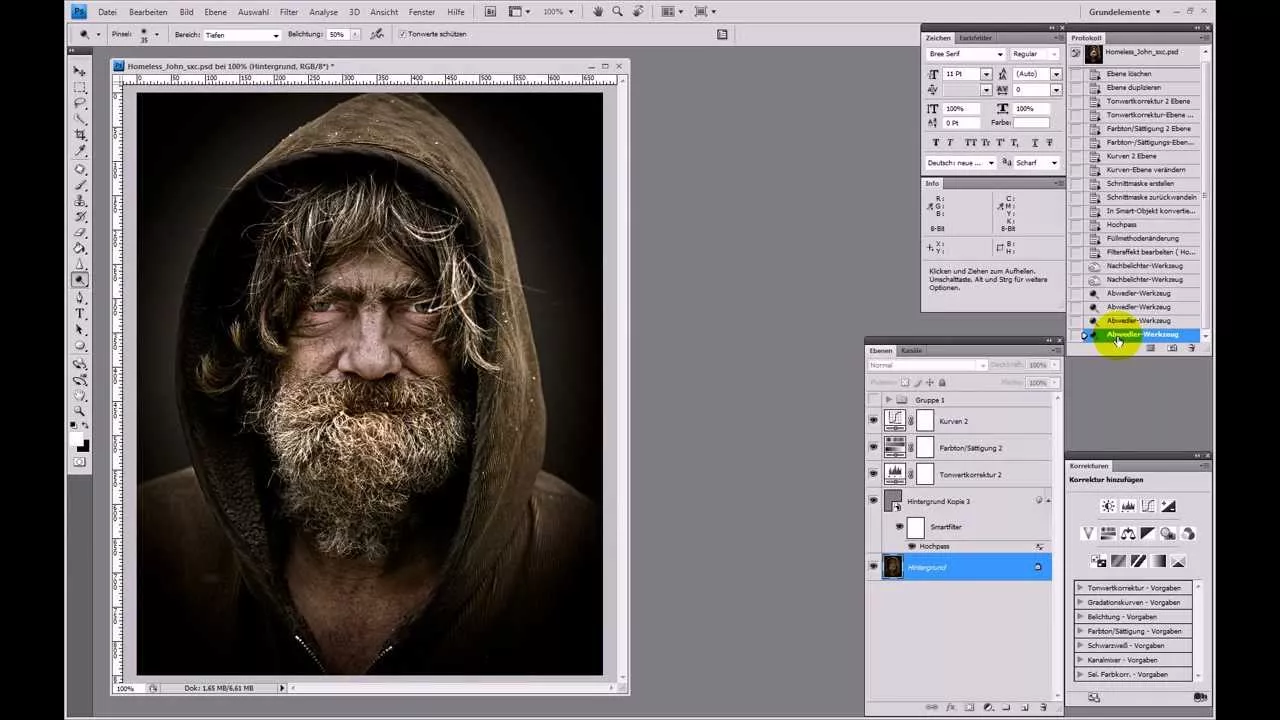Select the Type tool
Image resolution: width=1280 pixels, height=720 pixels.
point(80,313)
